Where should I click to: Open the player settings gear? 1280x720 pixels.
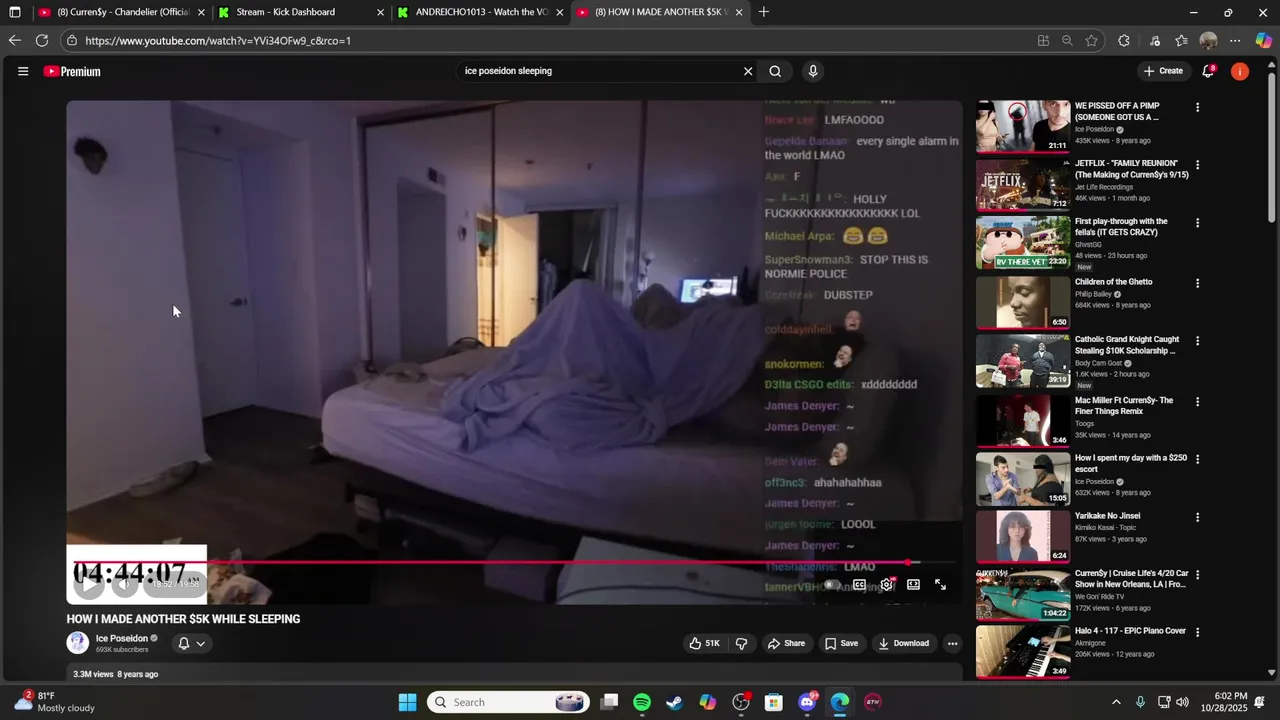coord(886,585)
